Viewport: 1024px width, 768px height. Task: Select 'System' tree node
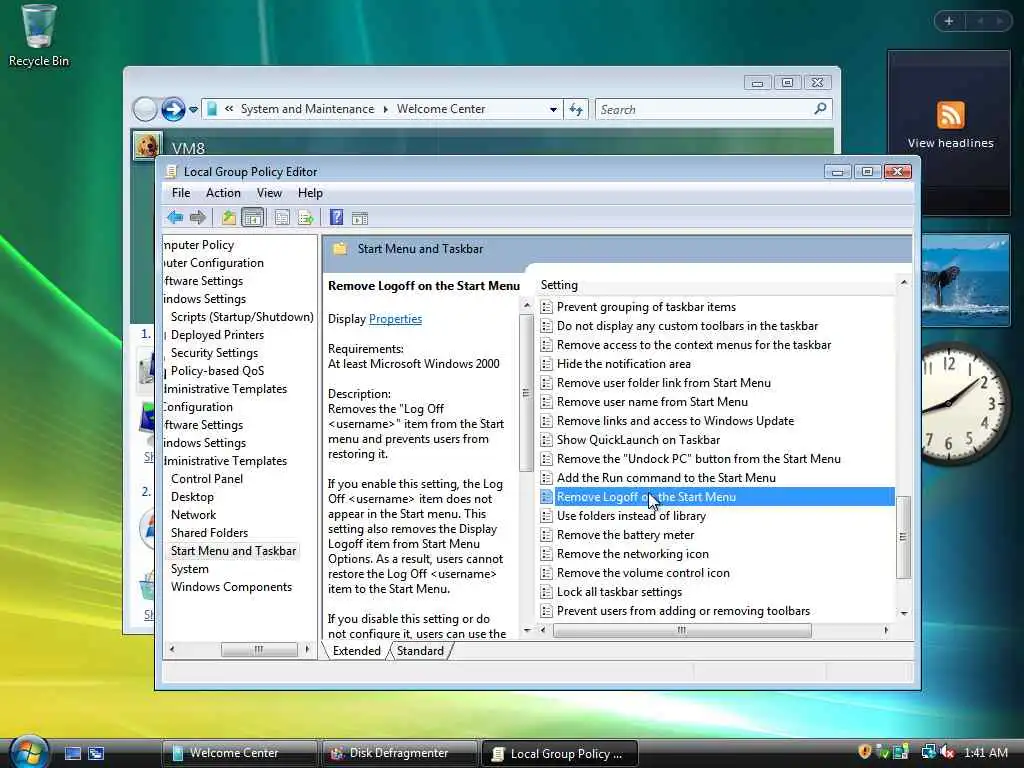(x=190, y=569)
